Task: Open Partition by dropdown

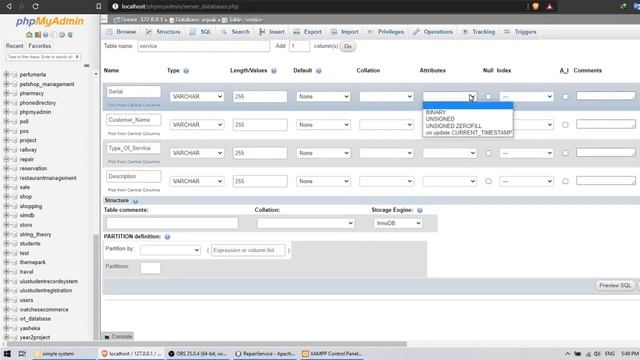Action: 170,250
